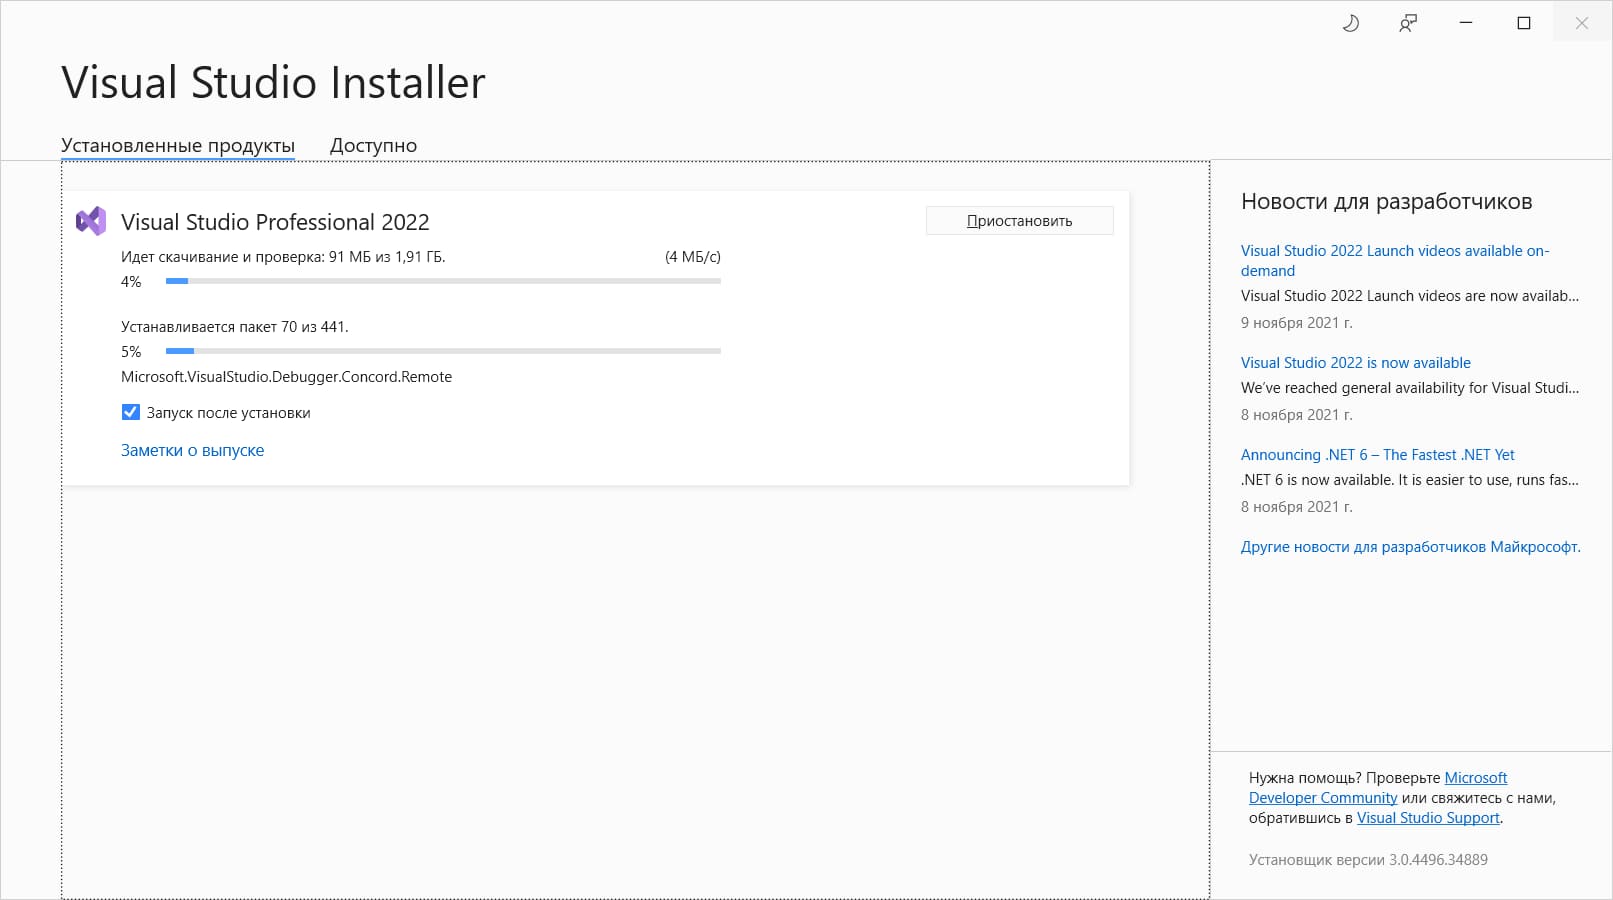Click 'We've reached general availability' summary text
The image size is (1613, 900).
1410,388
